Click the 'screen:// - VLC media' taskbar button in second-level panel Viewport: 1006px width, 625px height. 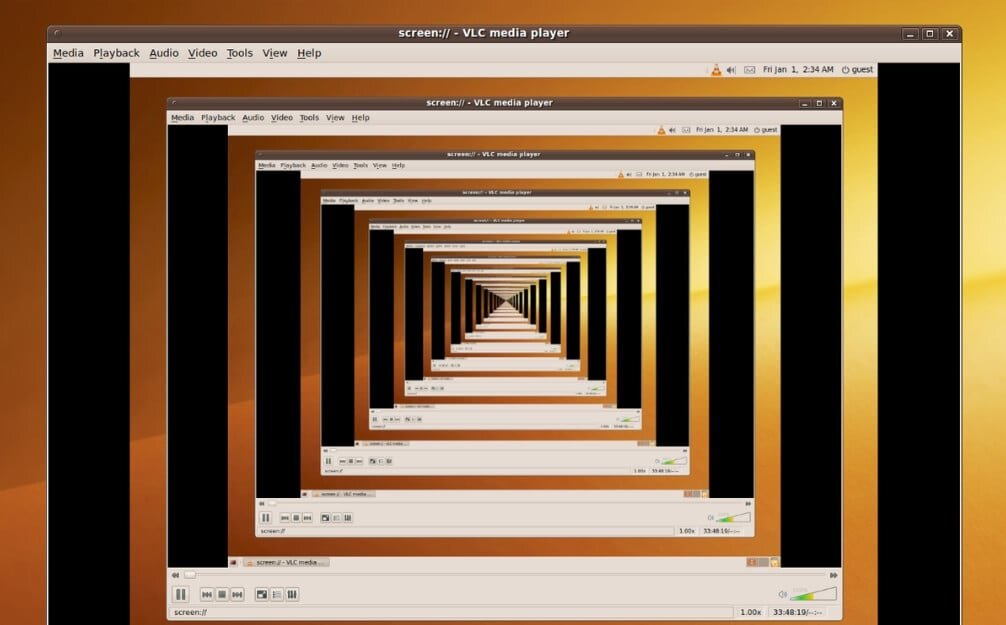coord(286,562)
